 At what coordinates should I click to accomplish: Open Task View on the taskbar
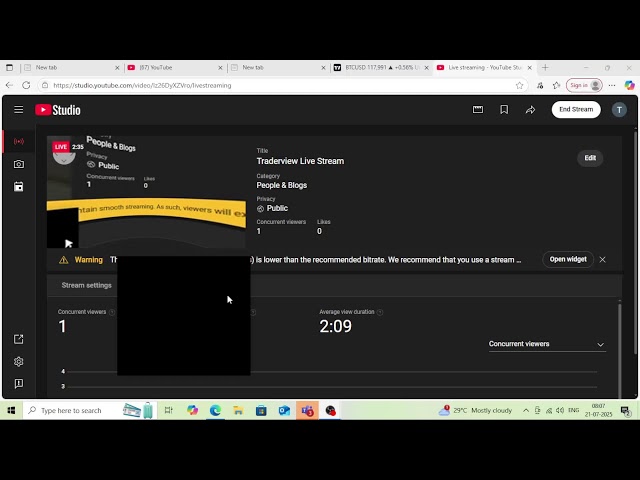[x=168, y=410]
